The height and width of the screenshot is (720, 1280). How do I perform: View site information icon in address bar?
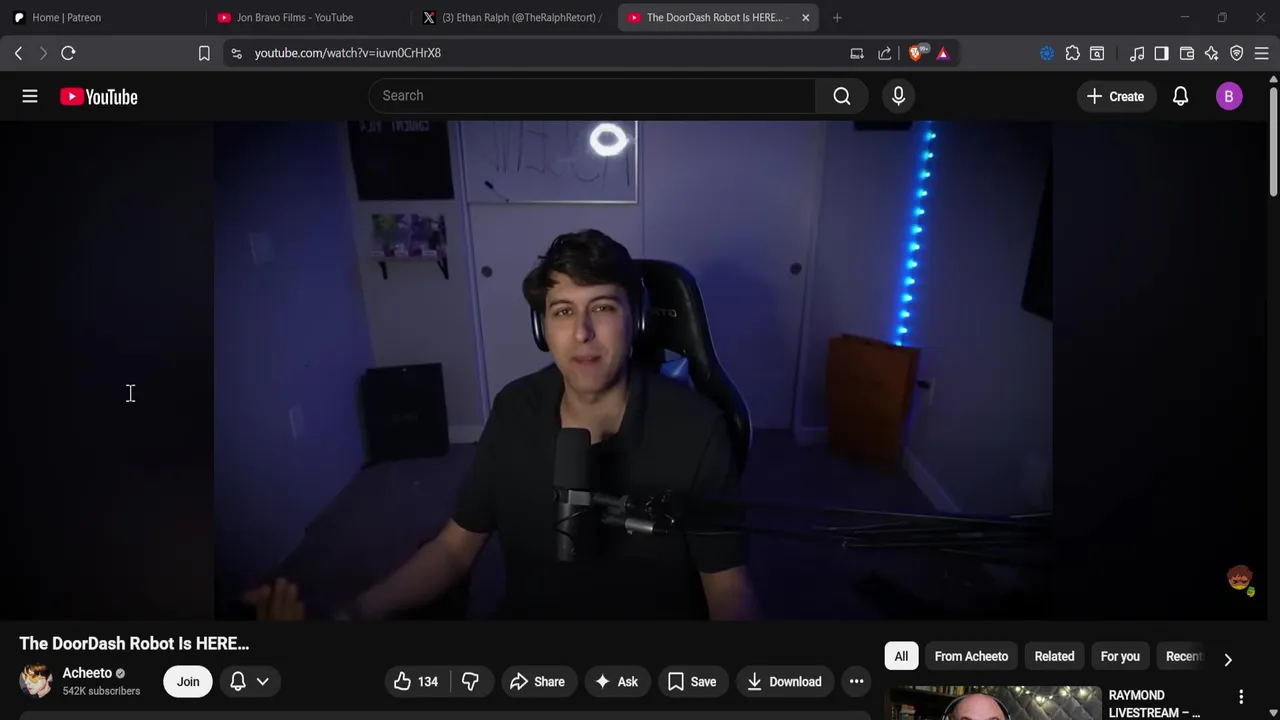click(x=236, y=53)
